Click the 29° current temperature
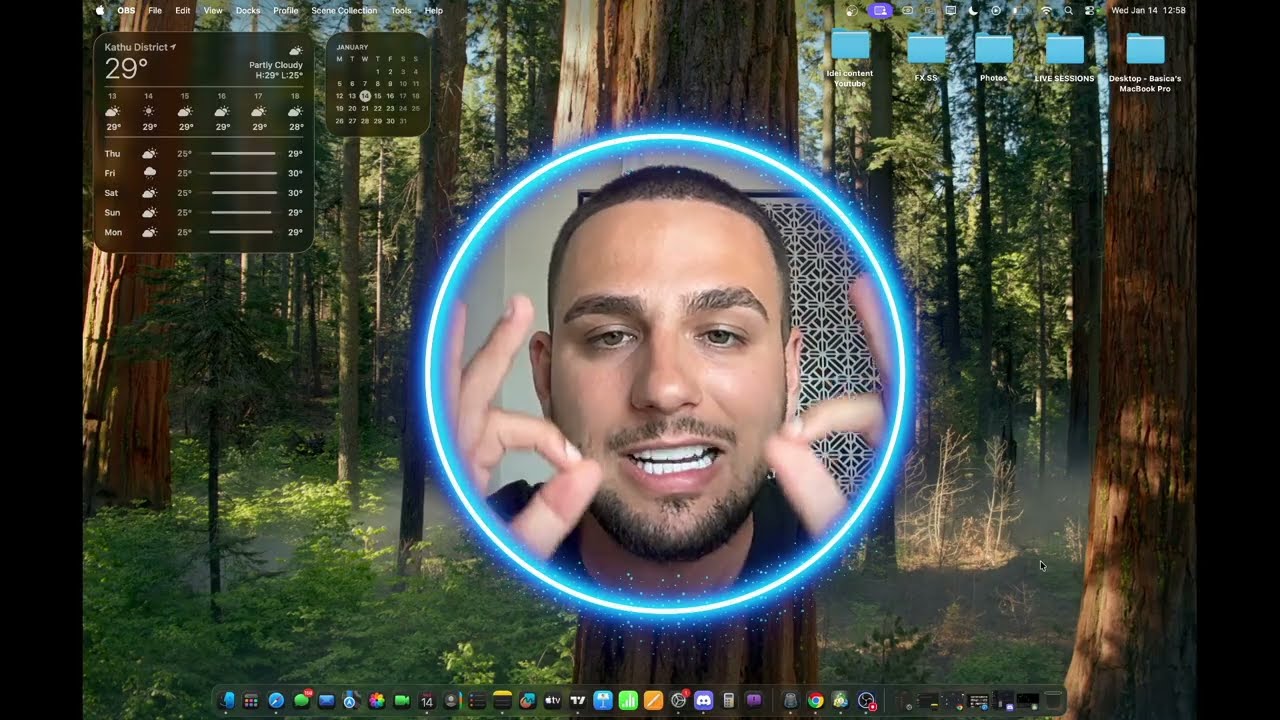Viewport: 1280px width, 720px height. 127,68
